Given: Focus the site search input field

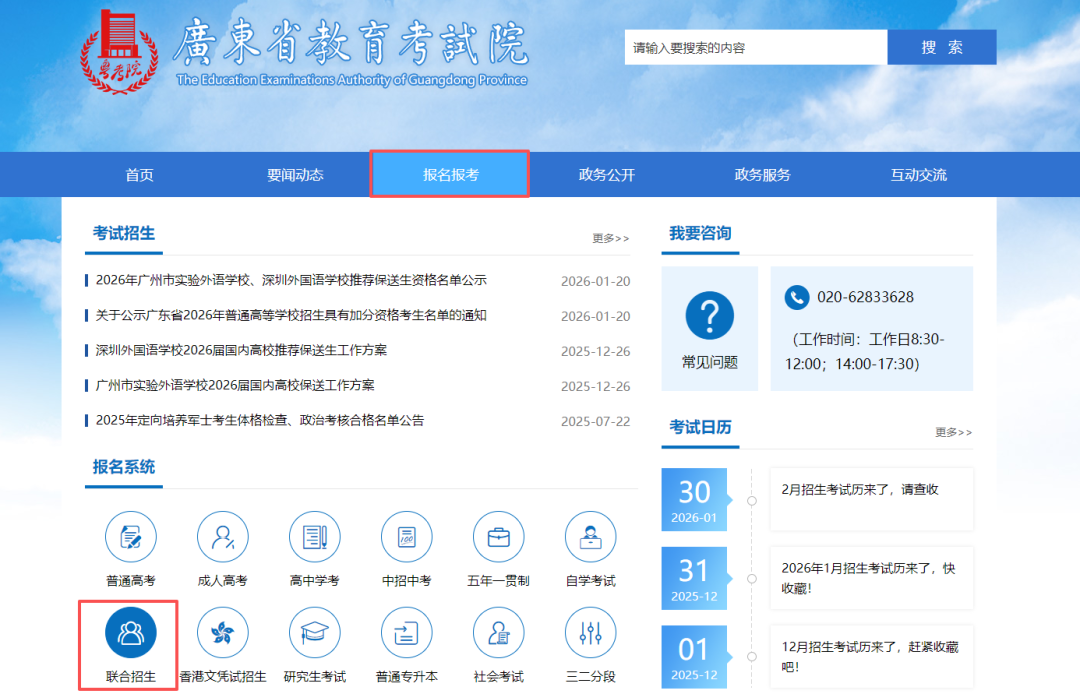Looking at the screenshot, I should (x=755, y=47).
